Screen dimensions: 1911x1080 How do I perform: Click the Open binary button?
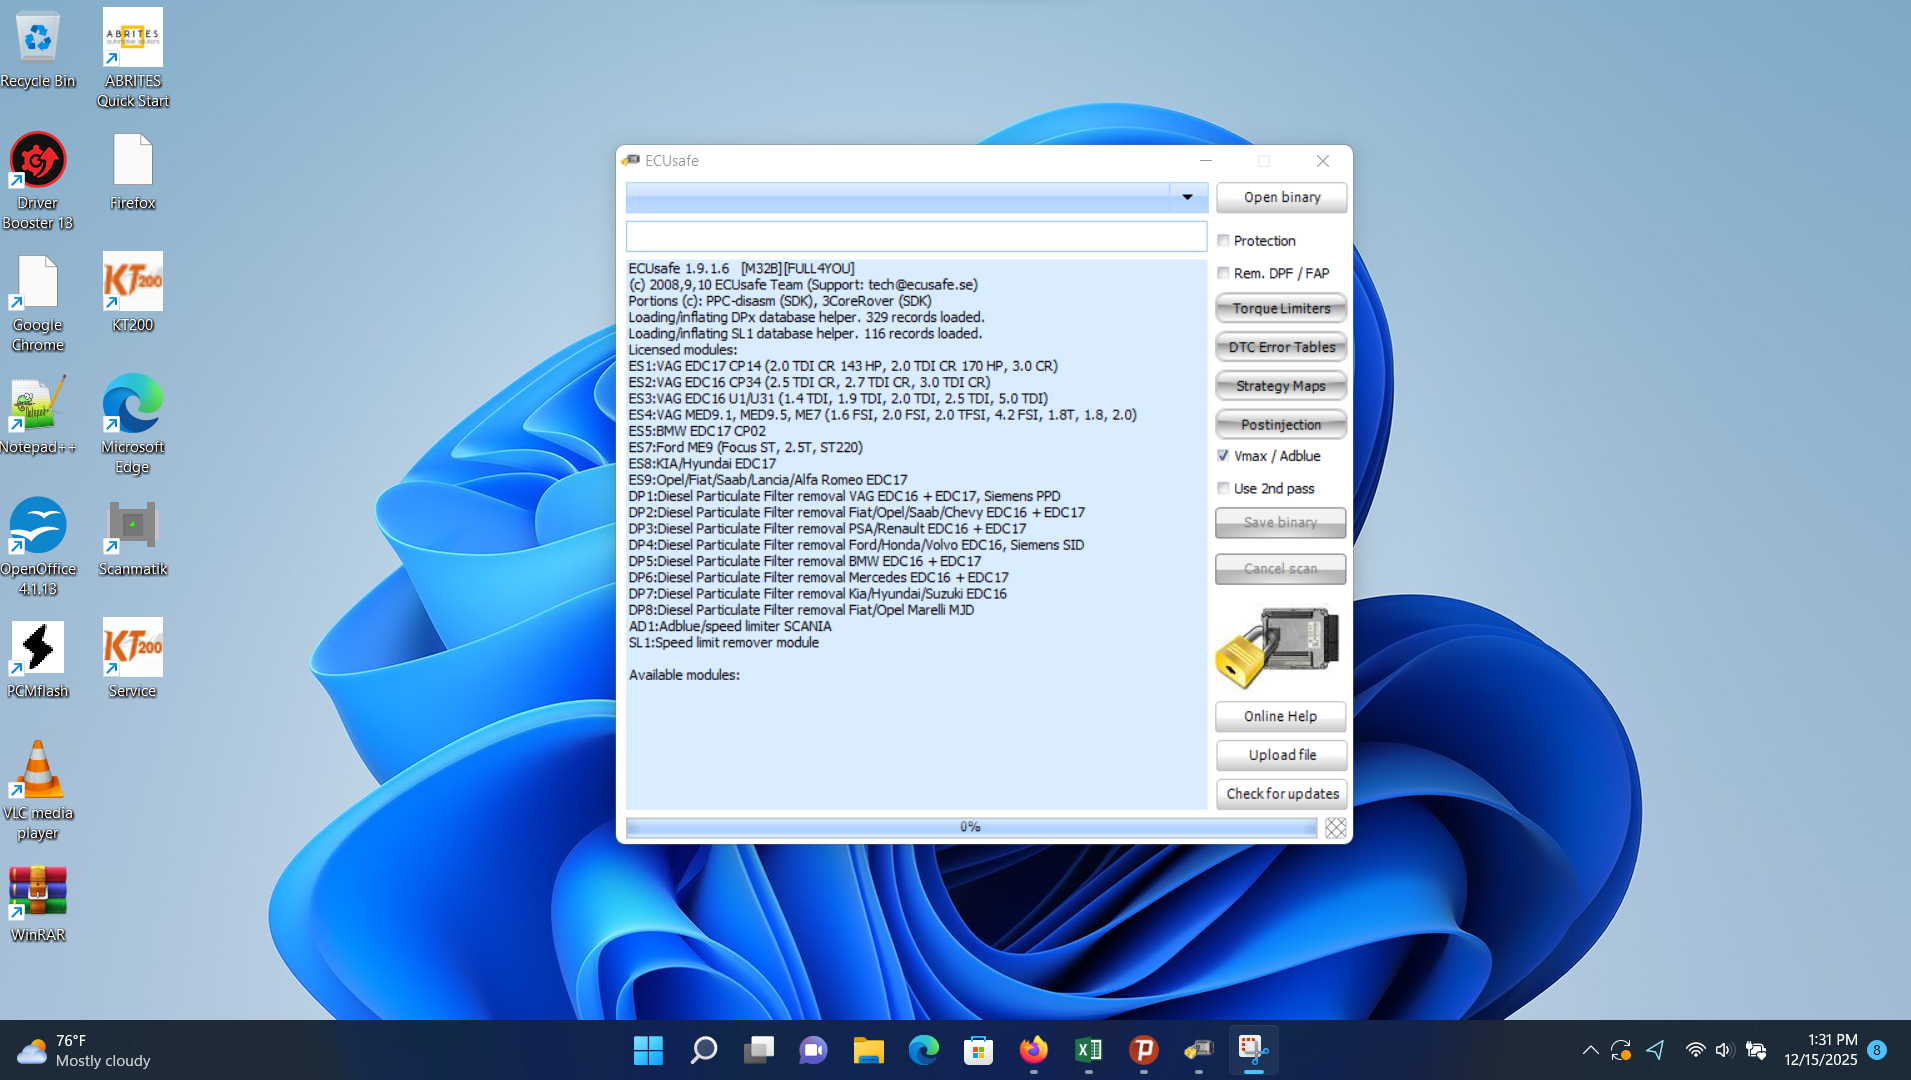[1281, 197]
